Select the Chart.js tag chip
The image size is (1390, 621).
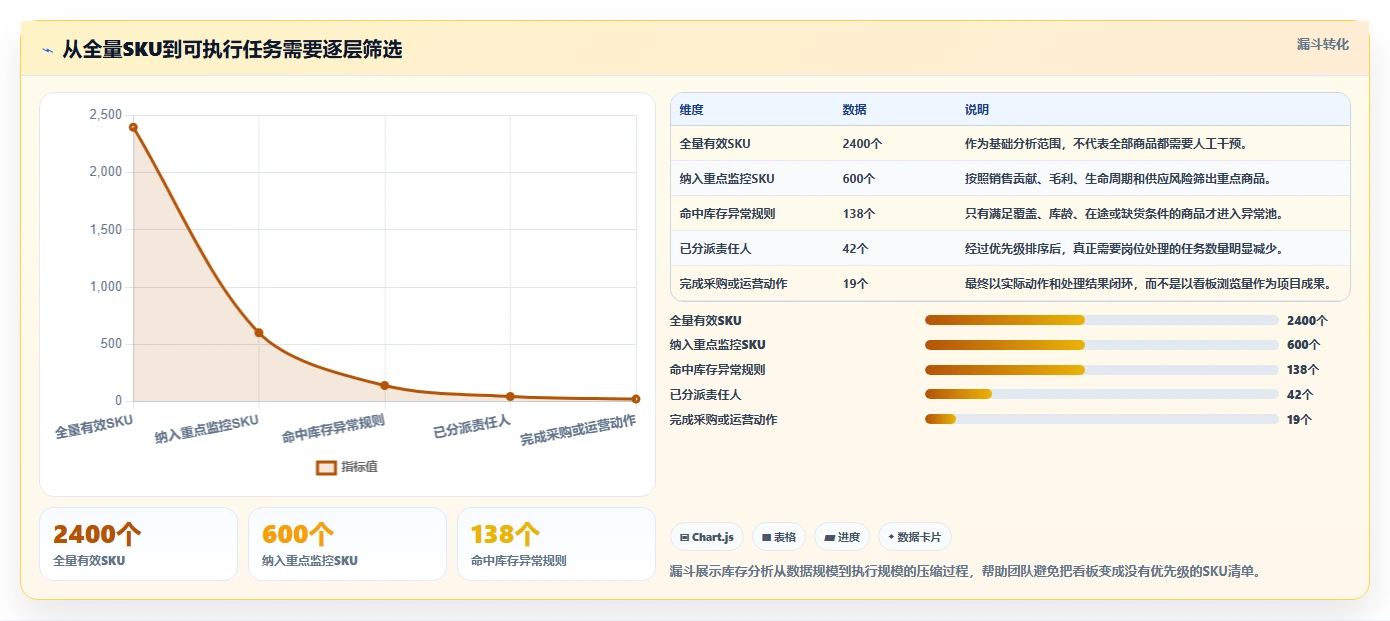[x=706, y=537]
